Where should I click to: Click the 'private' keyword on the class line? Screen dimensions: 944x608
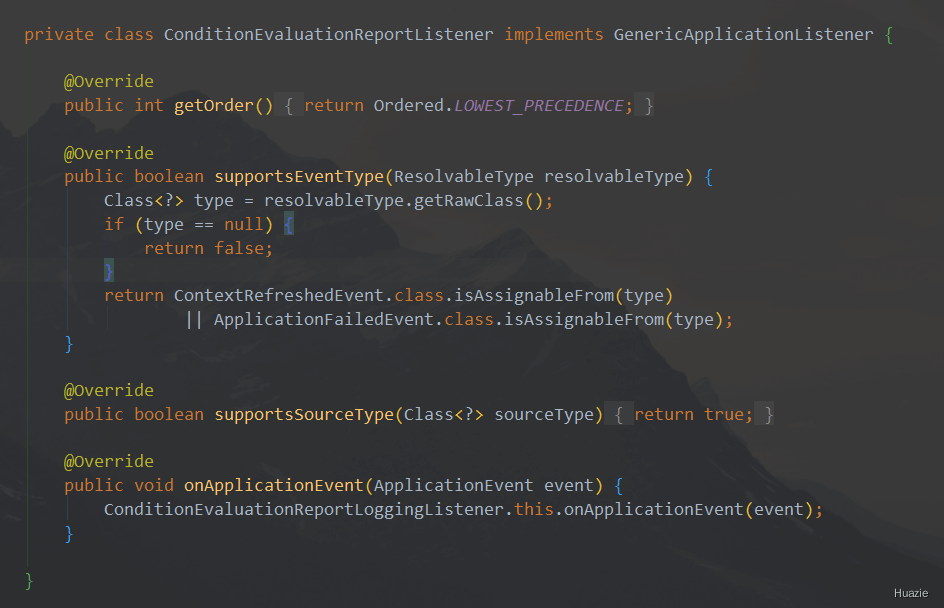pos(59,34)
